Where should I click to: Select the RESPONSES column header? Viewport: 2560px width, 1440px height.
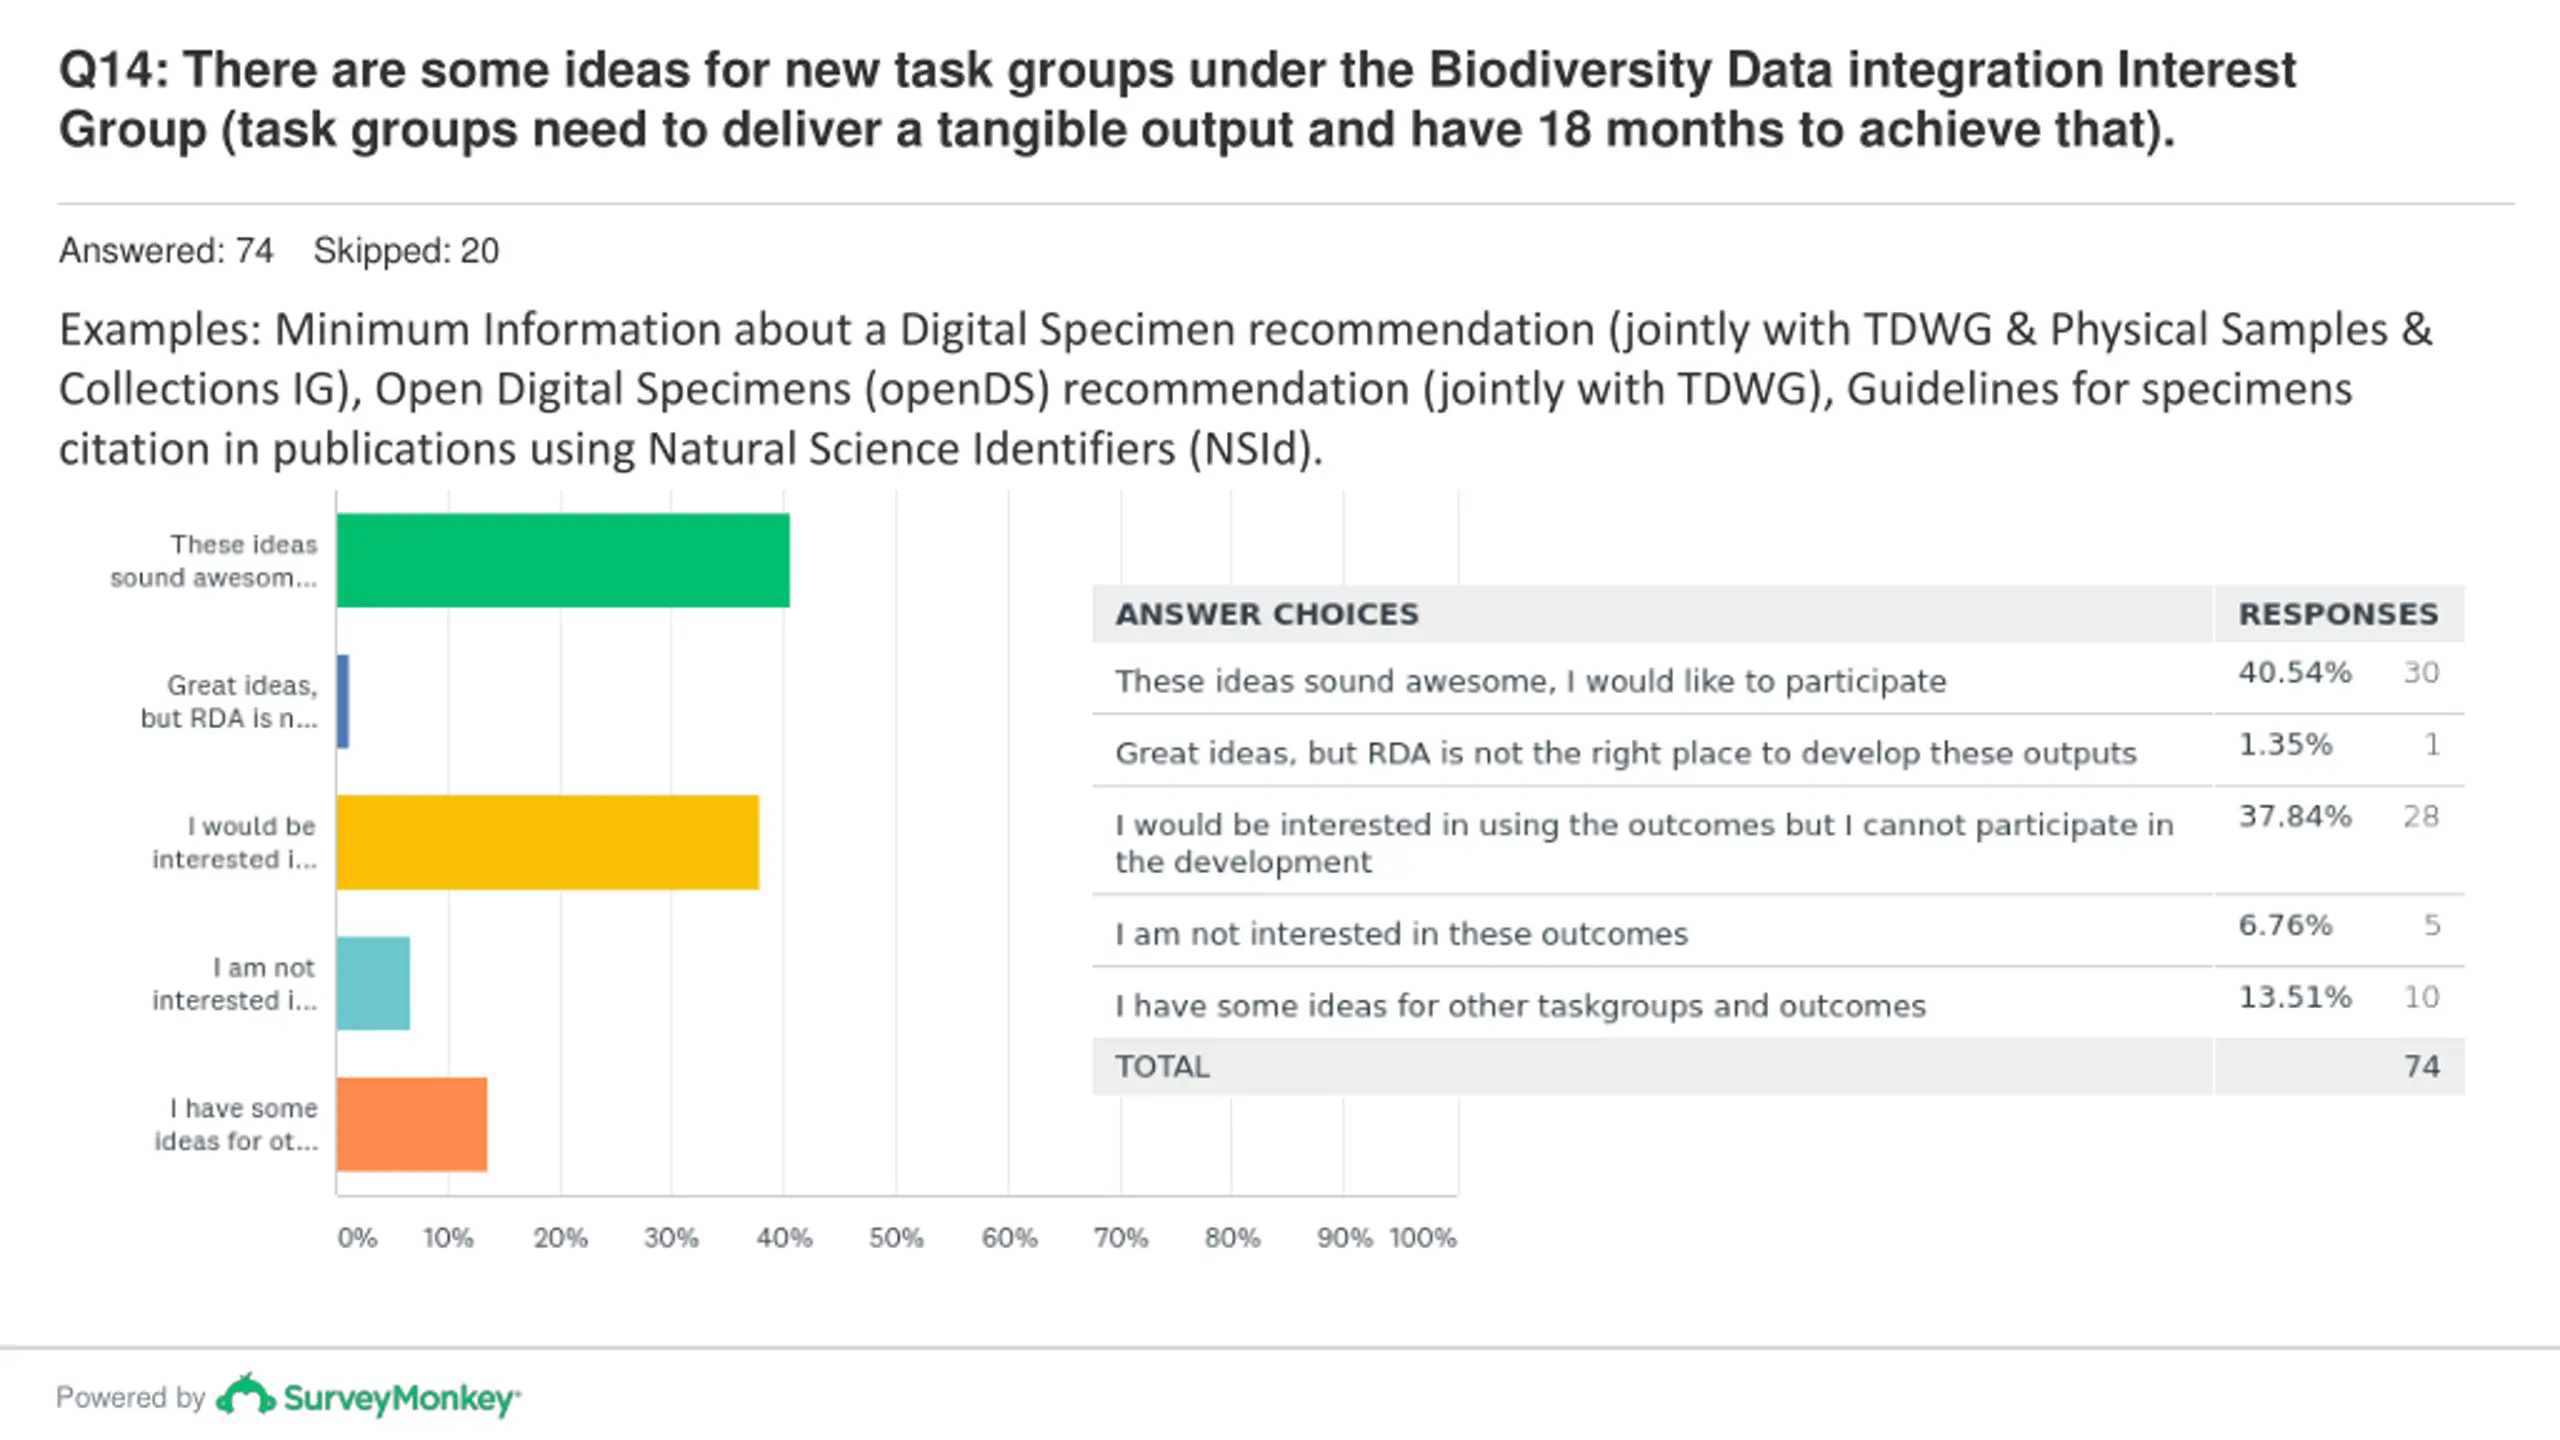[2338, 614]
